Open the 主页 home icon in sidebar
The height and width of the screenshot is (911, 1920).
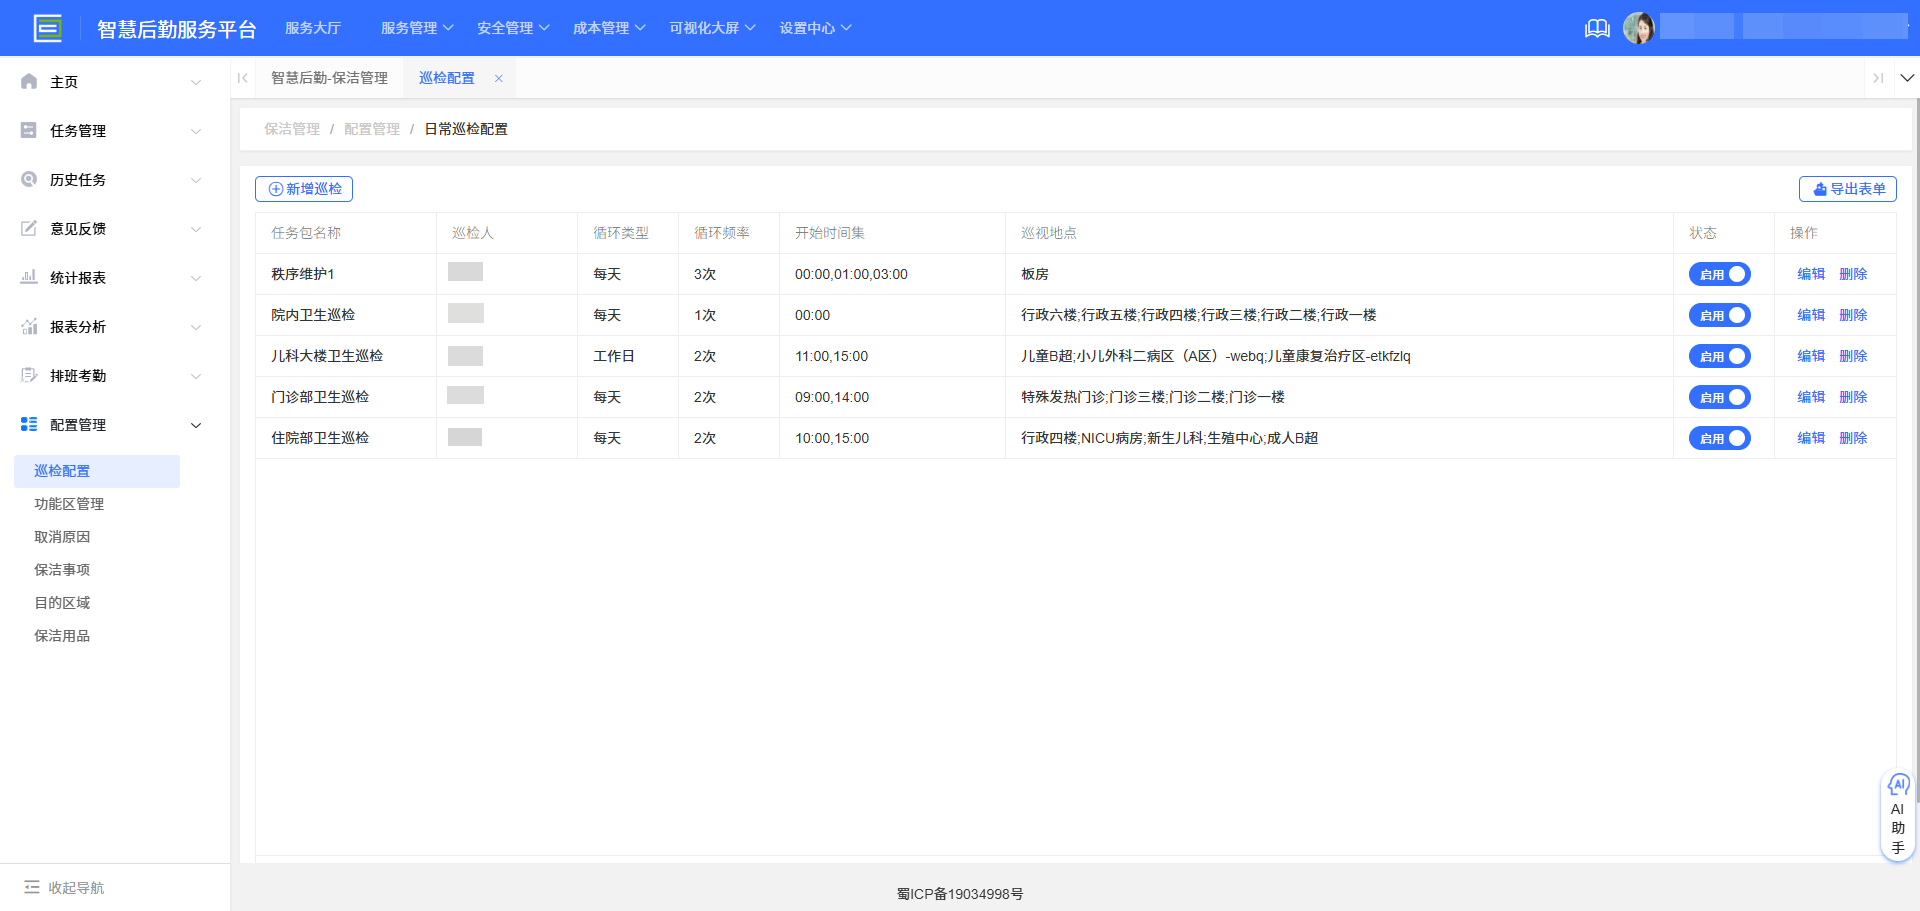[28, 81]
